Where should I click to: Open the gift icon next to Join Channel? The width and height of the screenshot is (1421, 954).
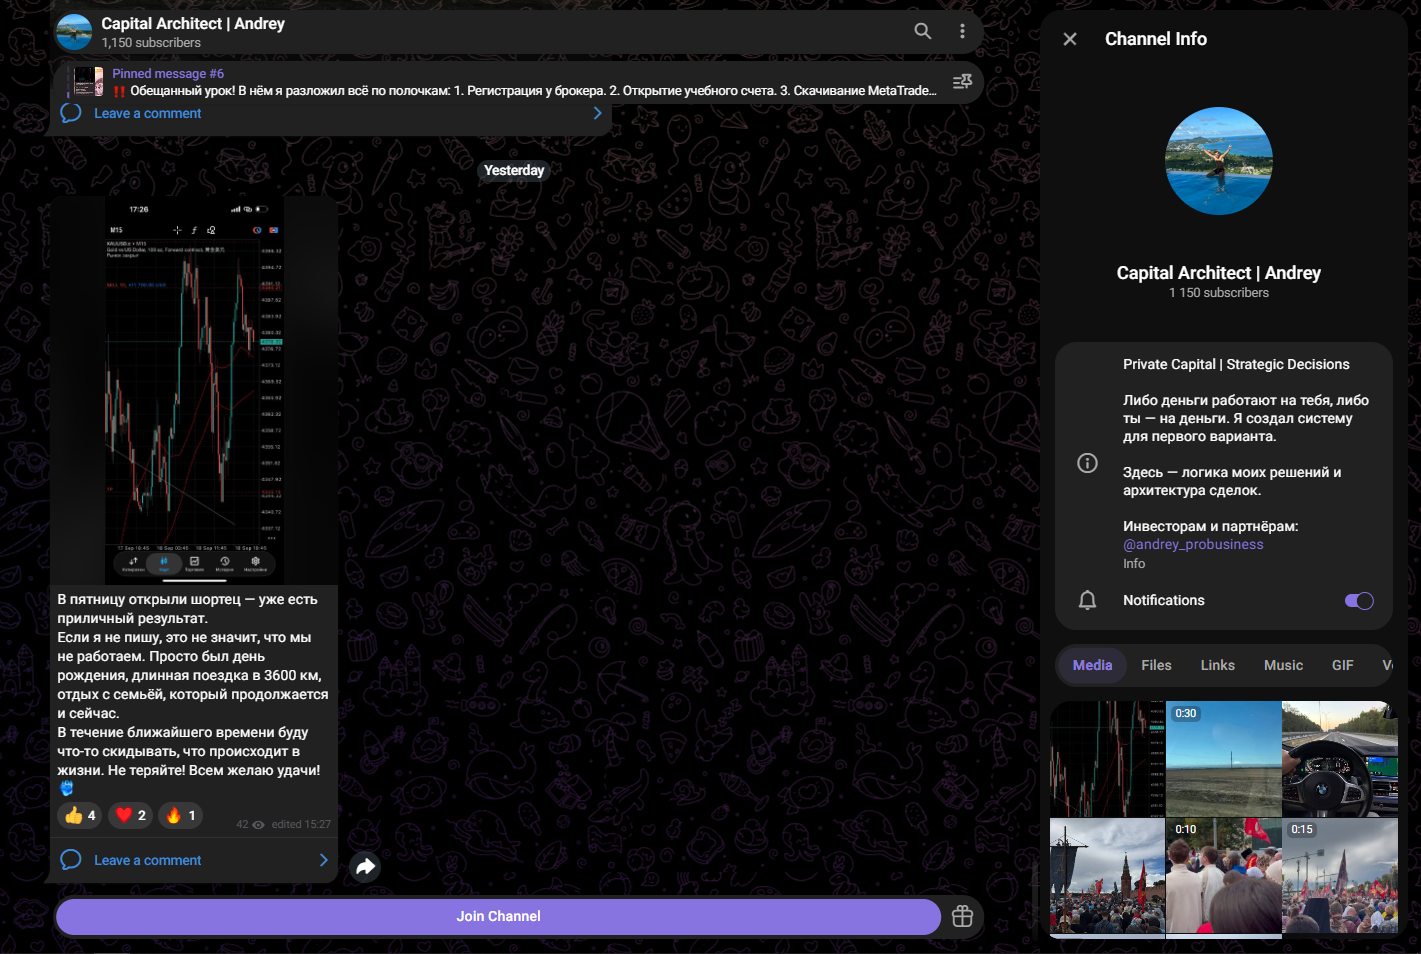click(x=962, y=916)
